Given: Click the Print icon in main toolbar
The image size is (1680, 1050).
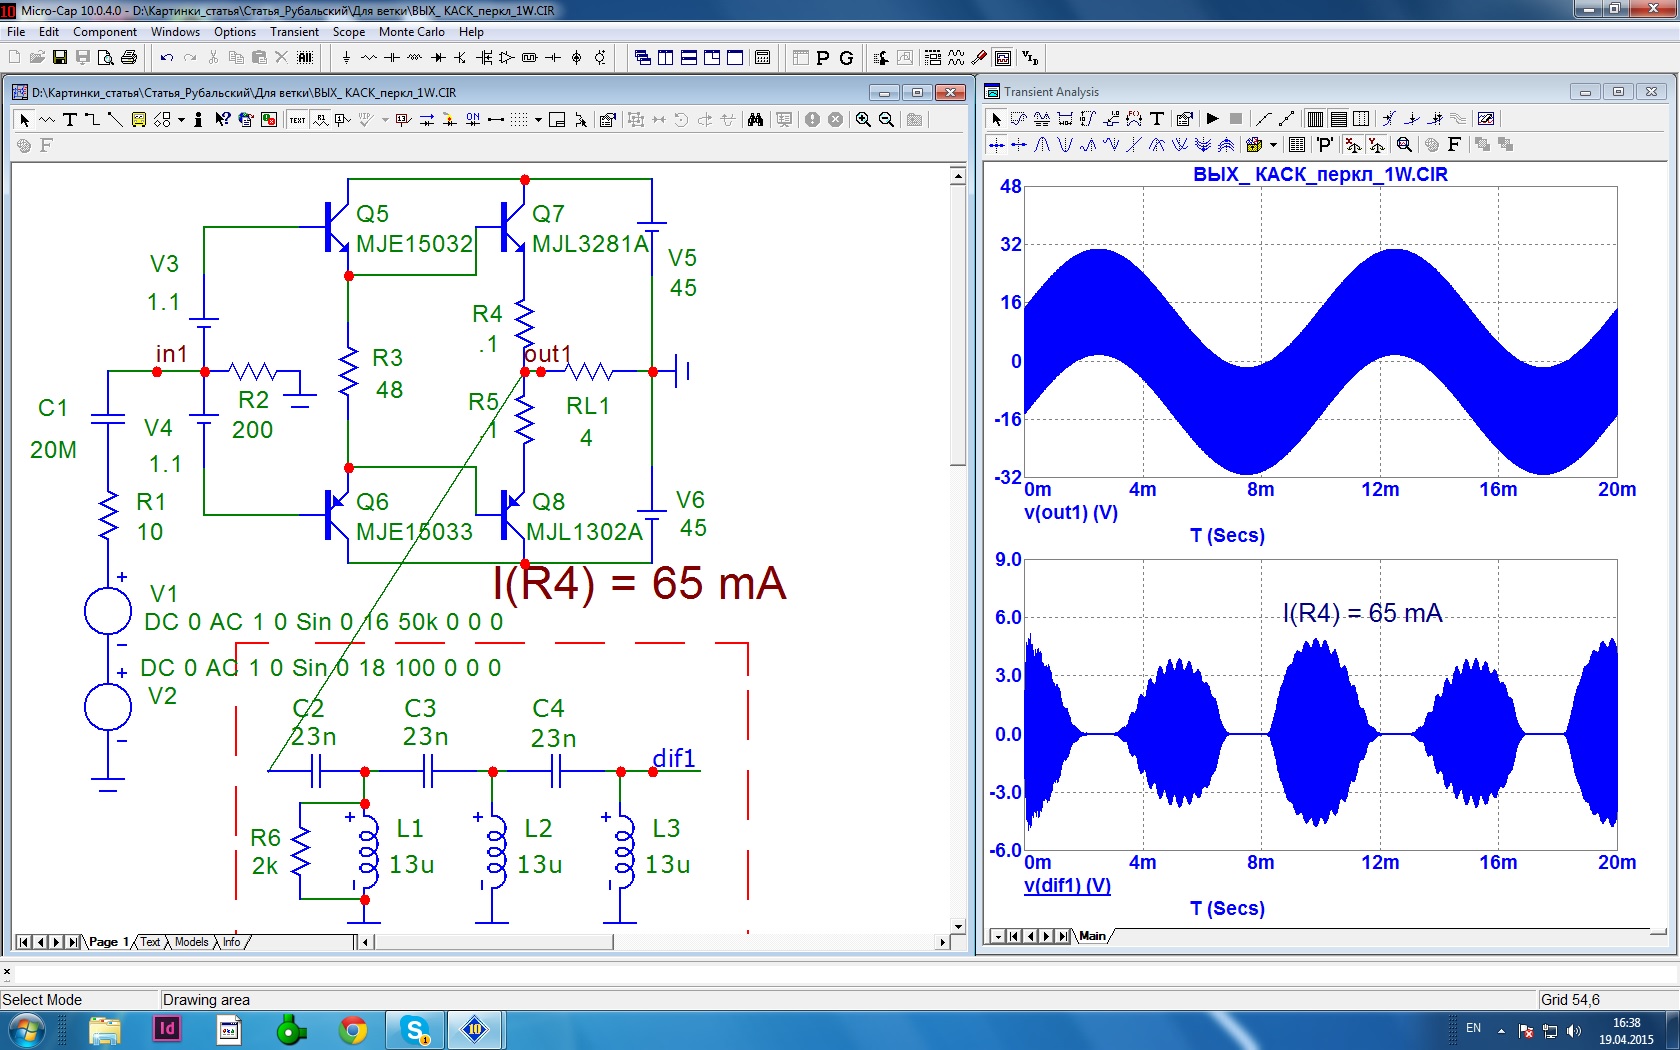Looking at the screenshot, I should click(128, 58).
